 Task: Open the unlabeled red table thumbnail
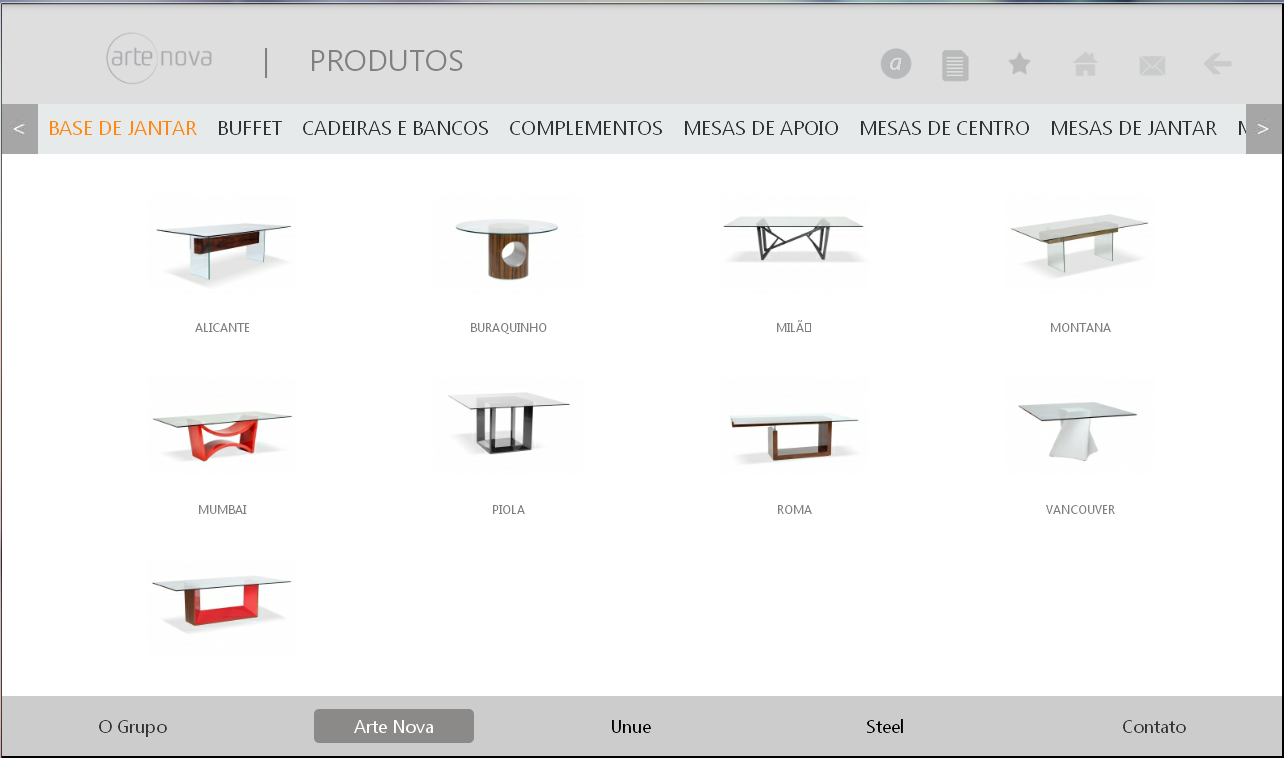(x=222, y=607)
